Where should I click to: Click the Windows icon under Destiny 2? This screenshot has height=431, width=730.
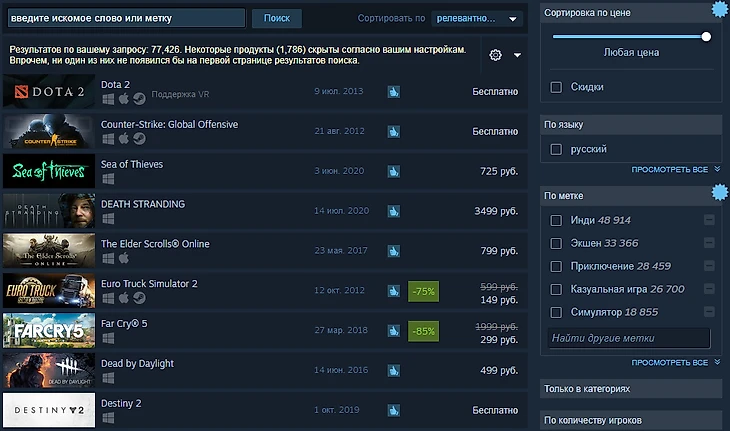(x=108, y=418)
